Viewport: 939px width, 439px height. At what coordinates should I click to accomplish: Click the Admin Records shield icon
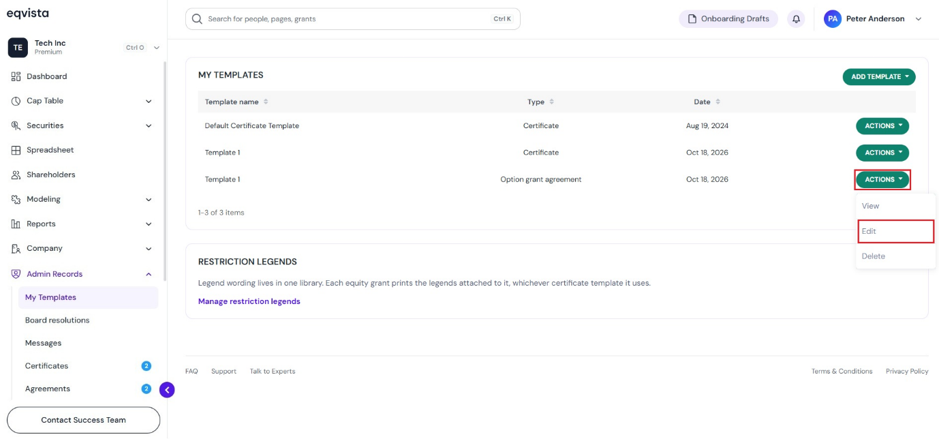pyautogui.click(x=16, y=274)
